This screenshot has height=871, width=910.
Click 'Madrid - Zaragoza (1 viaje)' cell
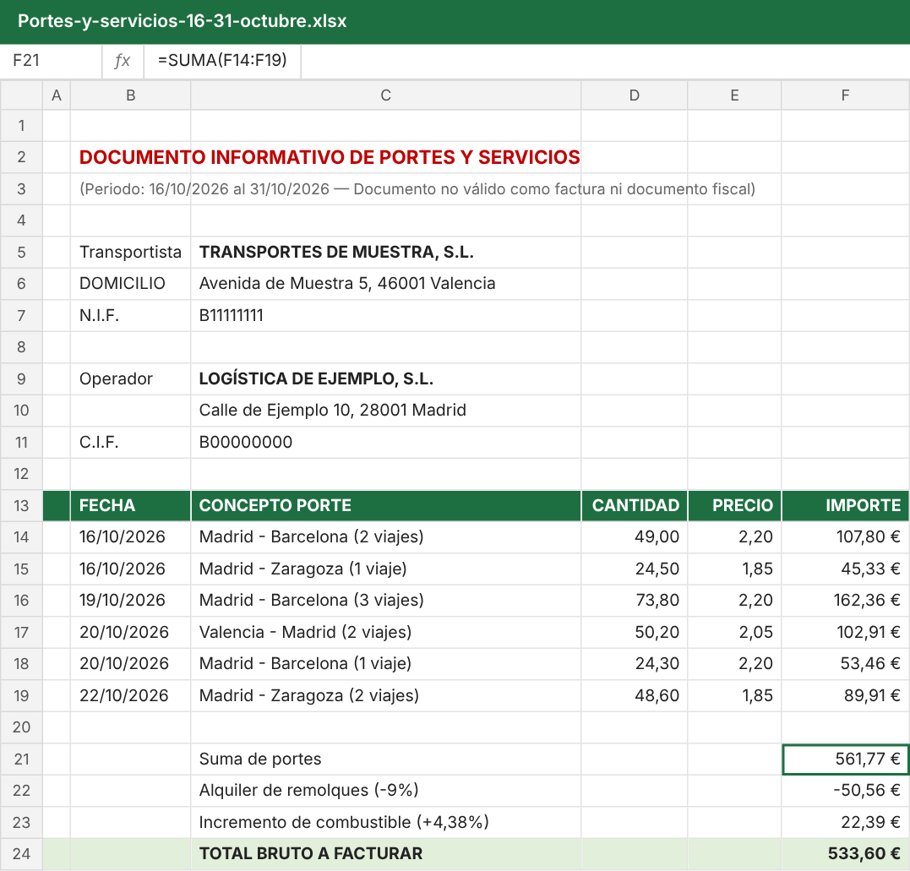(385, 569)
